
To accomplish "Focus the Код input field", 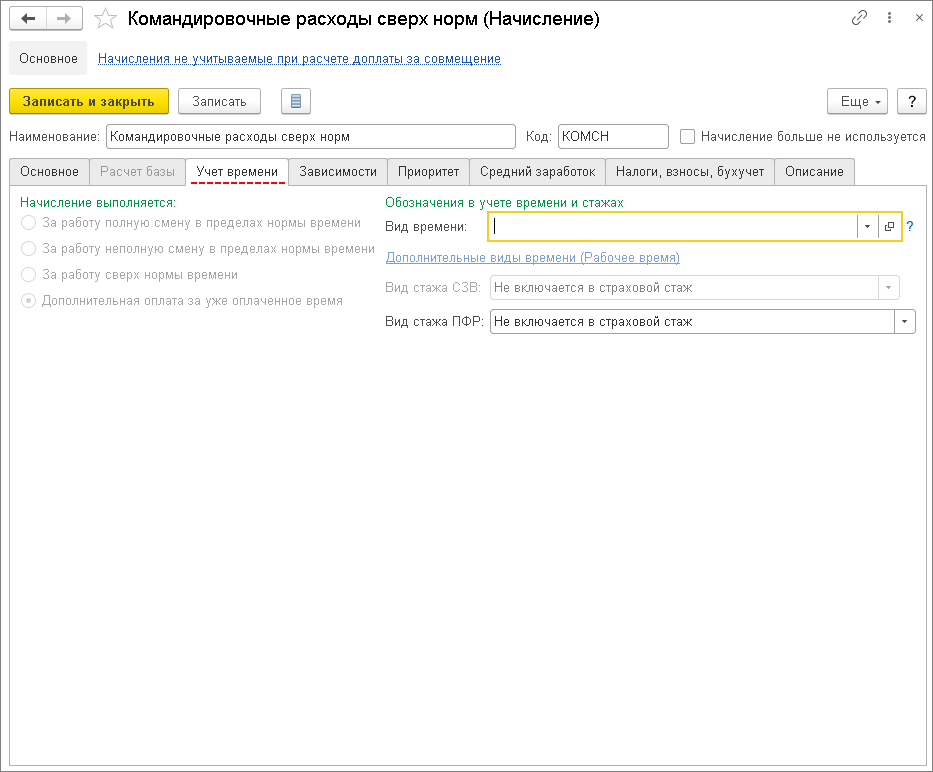I will click(613, 136).
